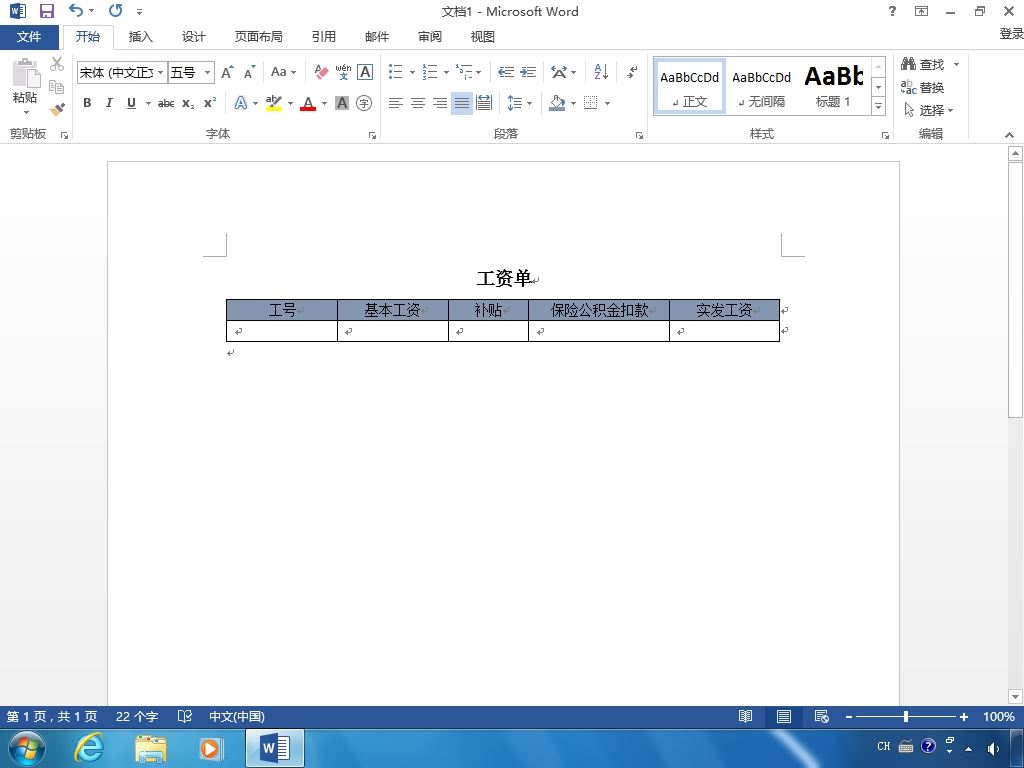Click the Enclose Characters icon
Viewport: 1024px width, 768px height.
(364, 103)
